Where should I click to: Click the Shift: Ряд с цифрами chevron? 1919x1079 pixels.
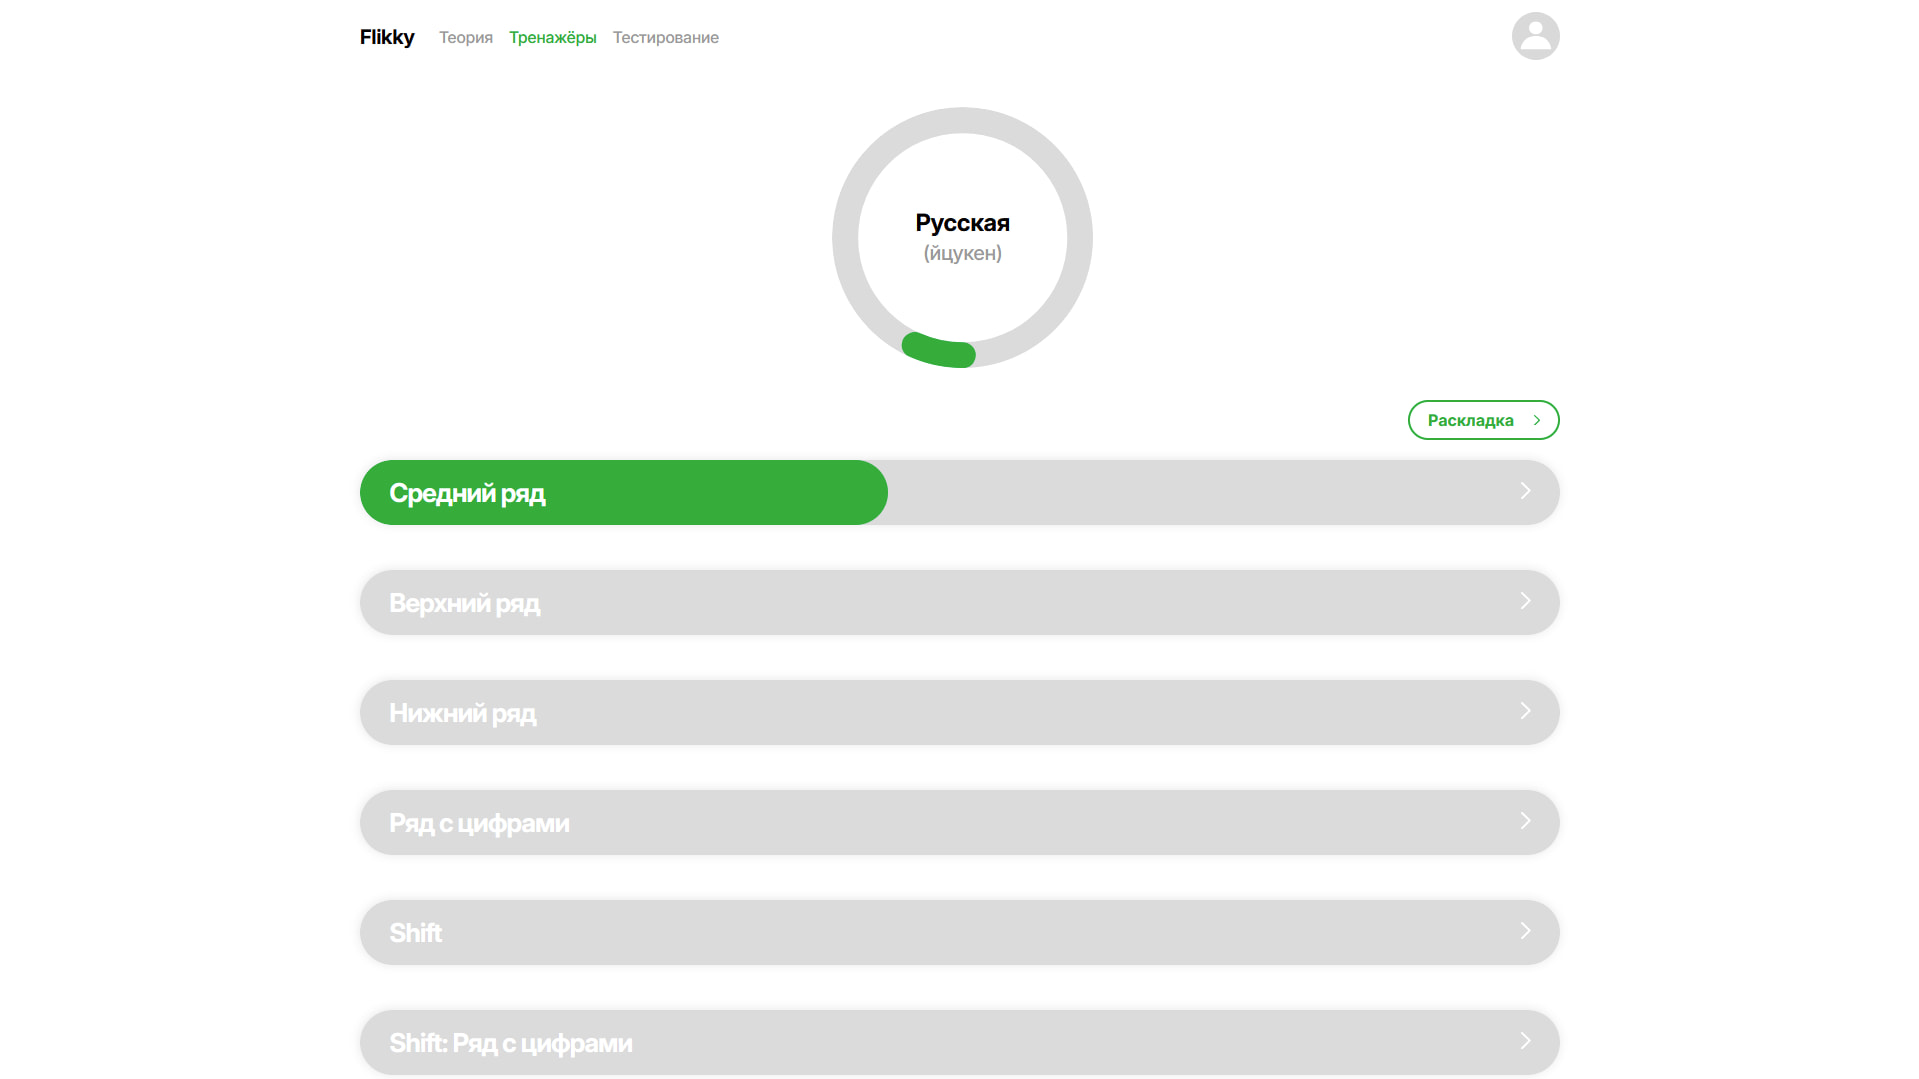[x=1525, y=1041]
